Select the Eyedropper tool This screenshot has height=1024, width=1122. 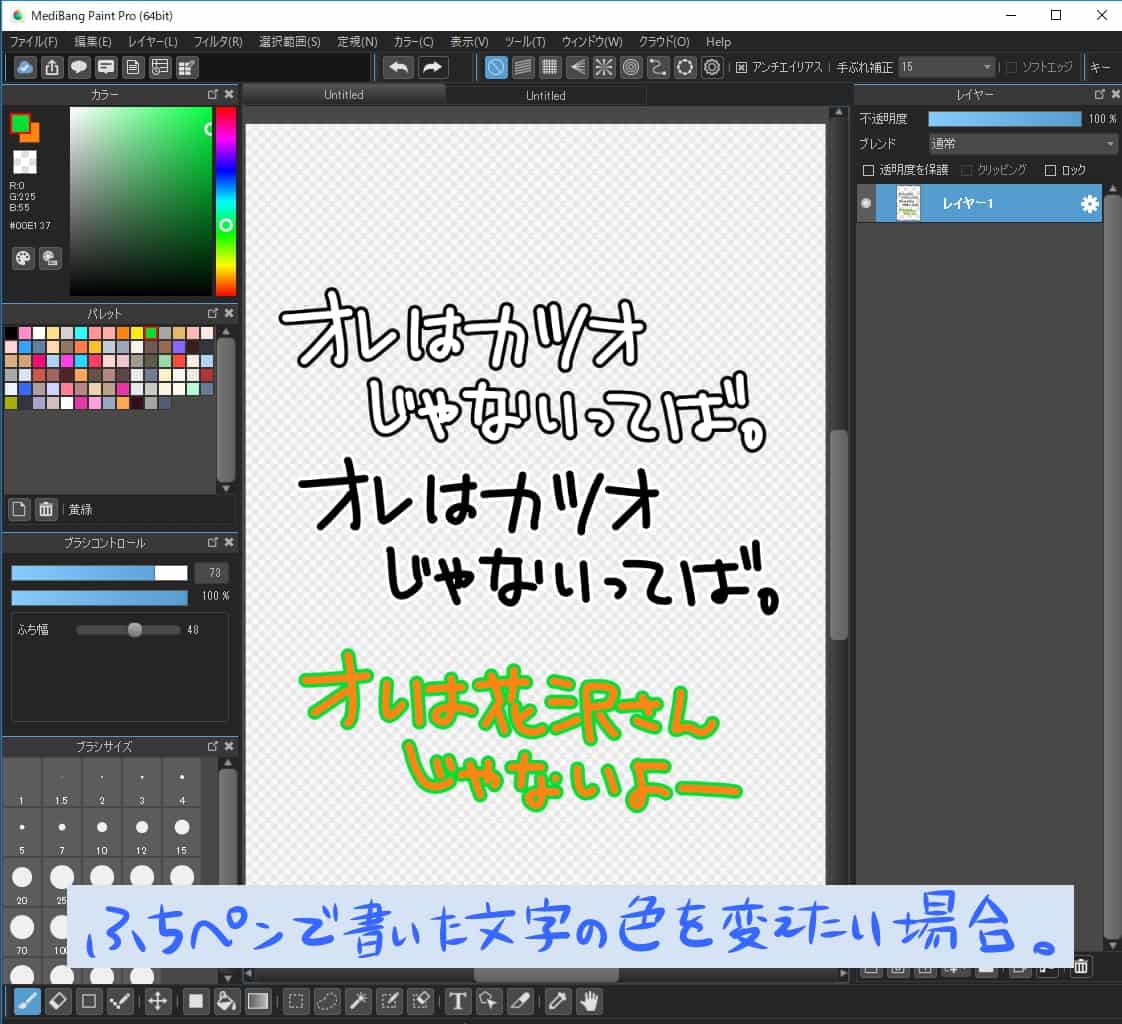(557, 1000)
